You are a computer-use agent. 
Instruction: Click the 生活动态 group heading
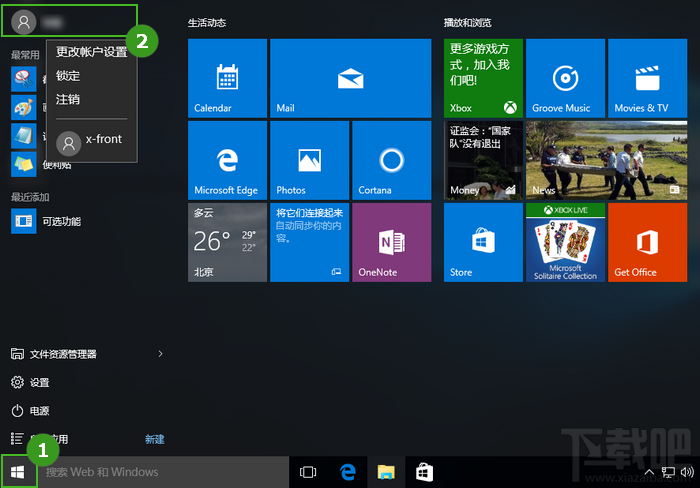click(x=207, y=23)
